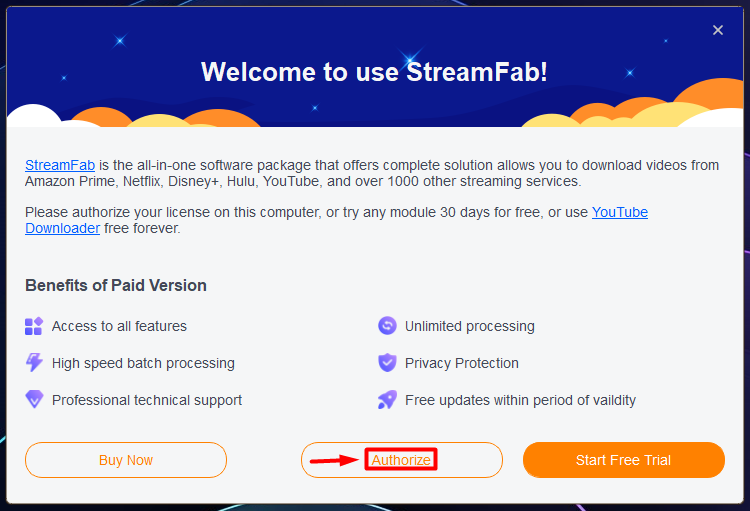Click the 'Privacy Protection' label
This screenshot has height=511, width=750.
click(x=461, y=363)
